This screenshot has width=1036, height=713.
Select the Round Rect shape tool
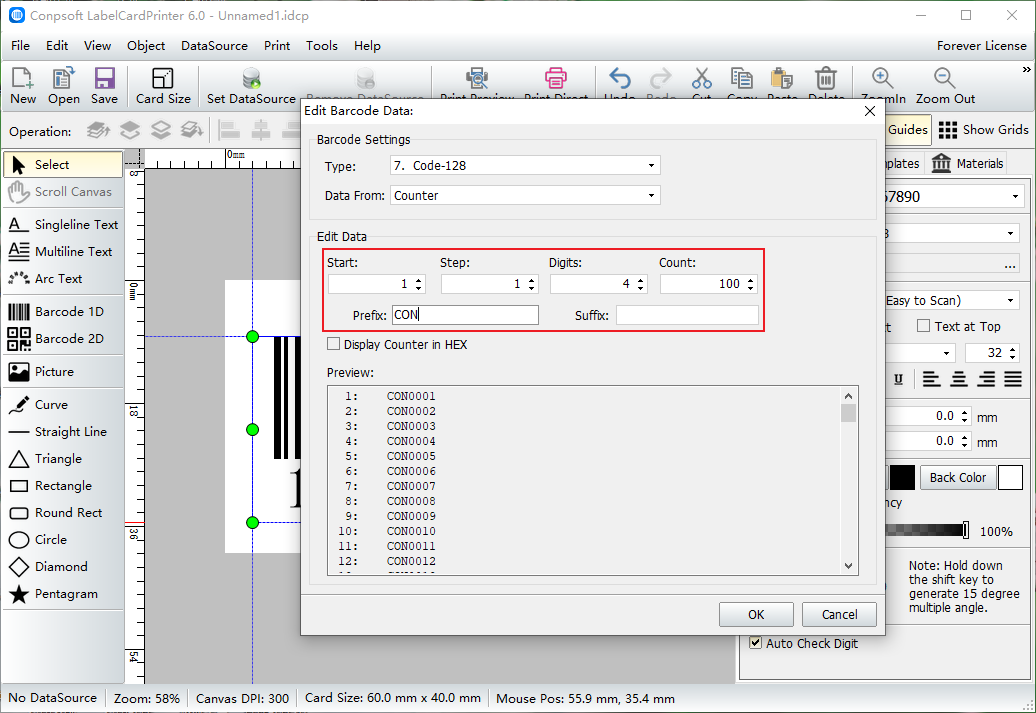pyautogui.click(x=63, y=513)
